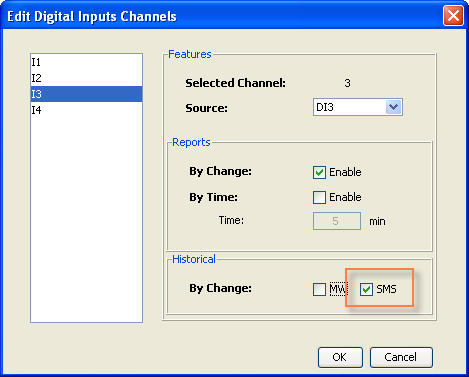This screenshot has width=469, height=377.
Task: Select channel I1 in the list
Action: (86, 62)
